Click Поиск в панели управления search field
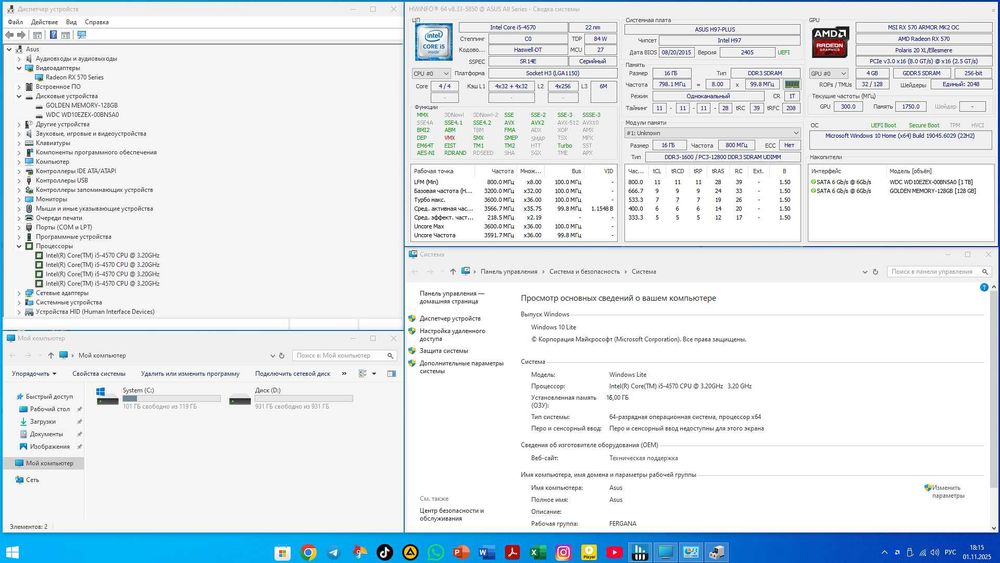This screenshot has width=1000, height=563. pos(939,272)
